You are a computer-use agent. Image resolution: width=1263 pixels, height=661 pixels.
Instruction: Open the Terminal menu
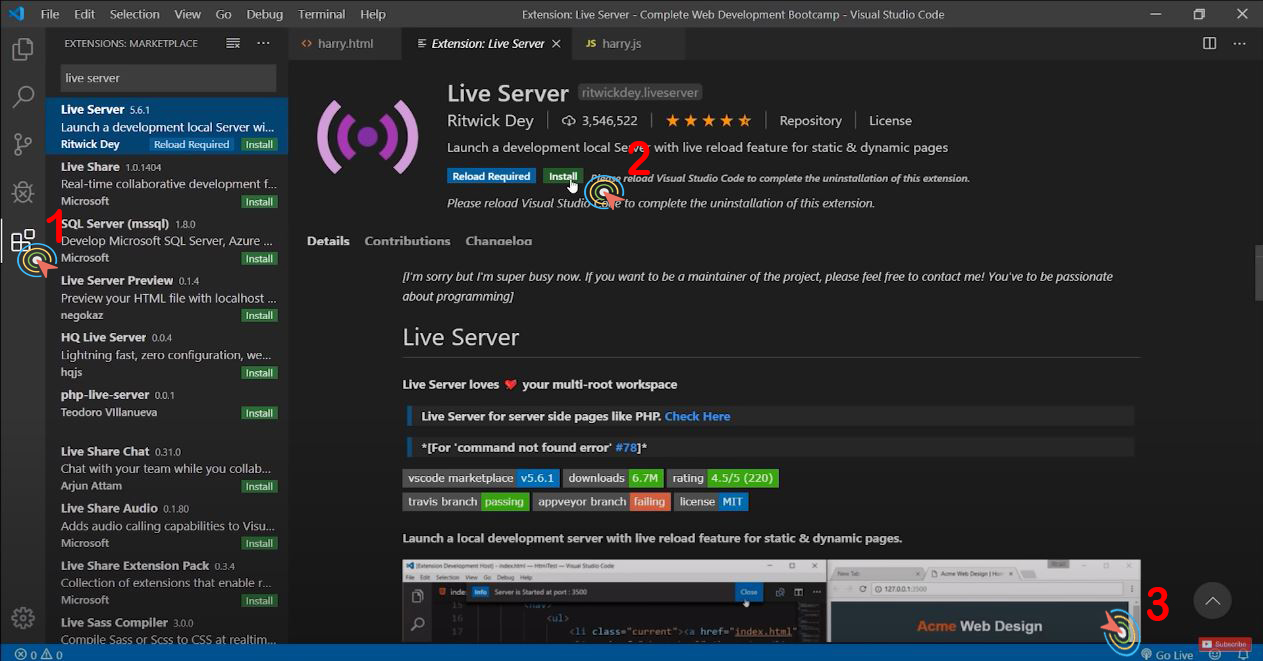321,14
